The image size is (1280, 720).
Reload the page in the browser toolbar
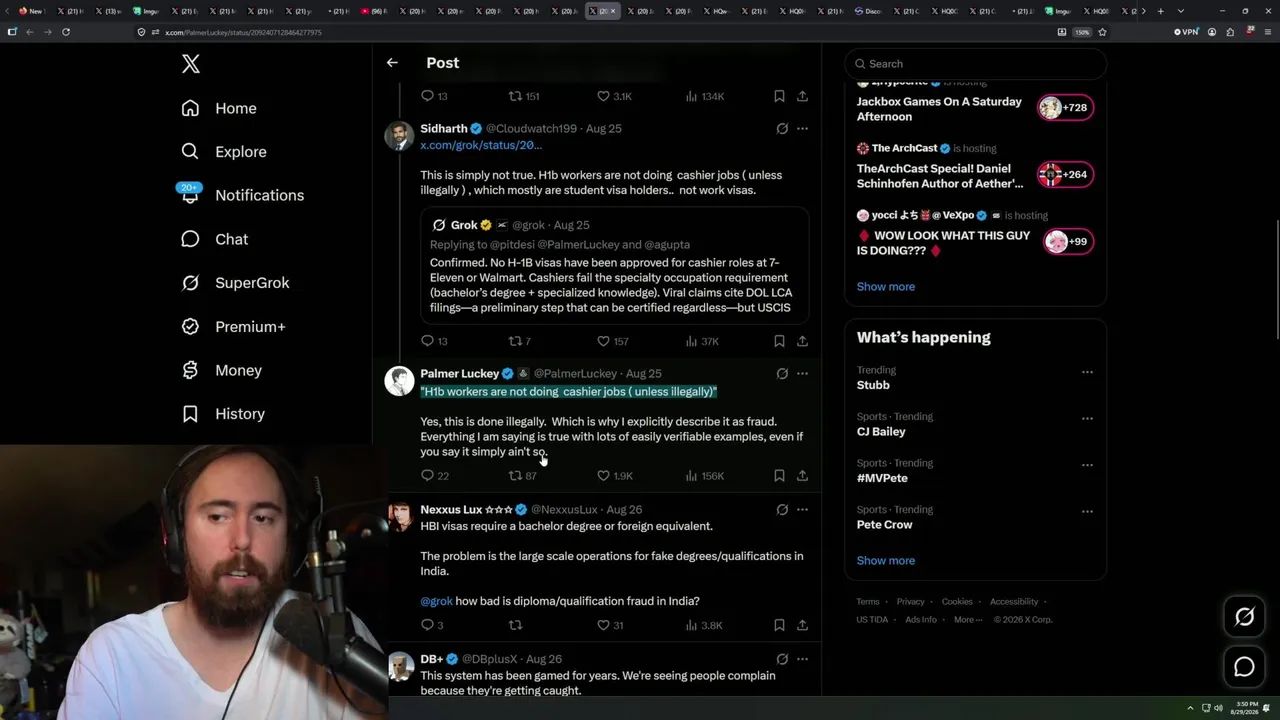(66, 32)
